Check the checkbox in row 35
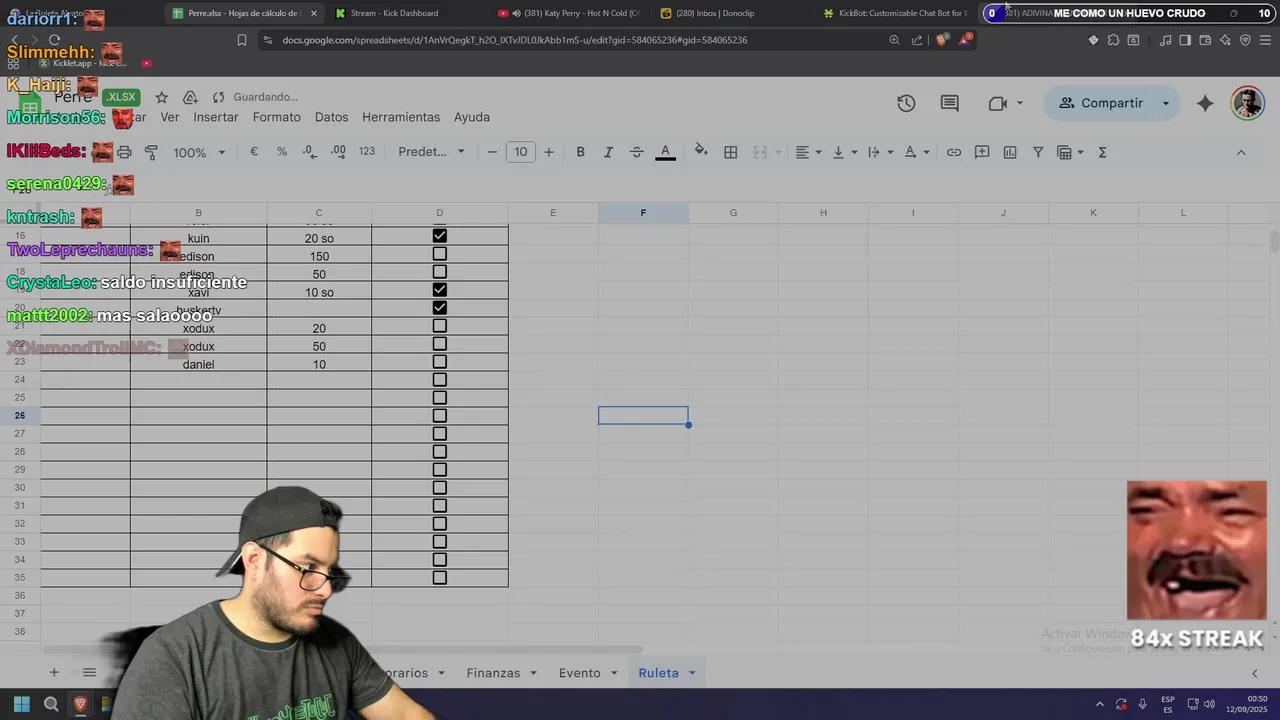The height and width of the screenshot is (720, 1280). pos(440,578)
